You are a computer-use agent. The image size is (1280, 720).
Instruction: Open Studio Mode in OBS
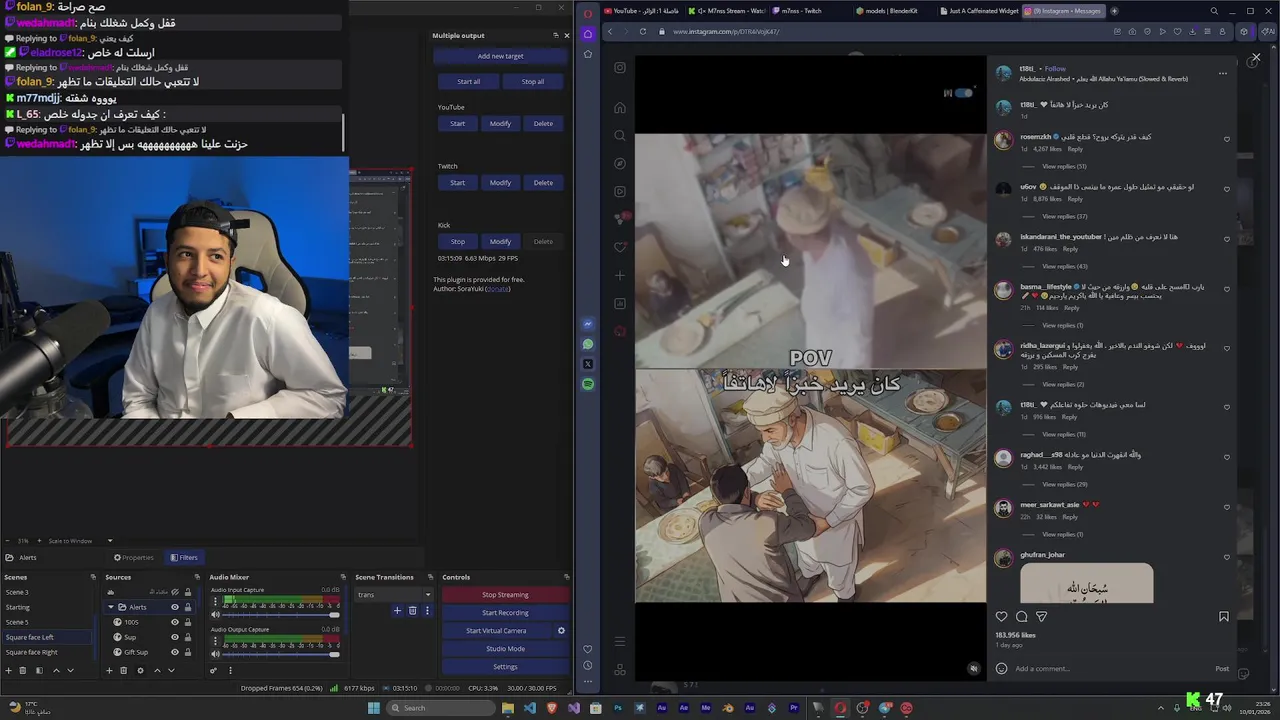tap(505, 648)
